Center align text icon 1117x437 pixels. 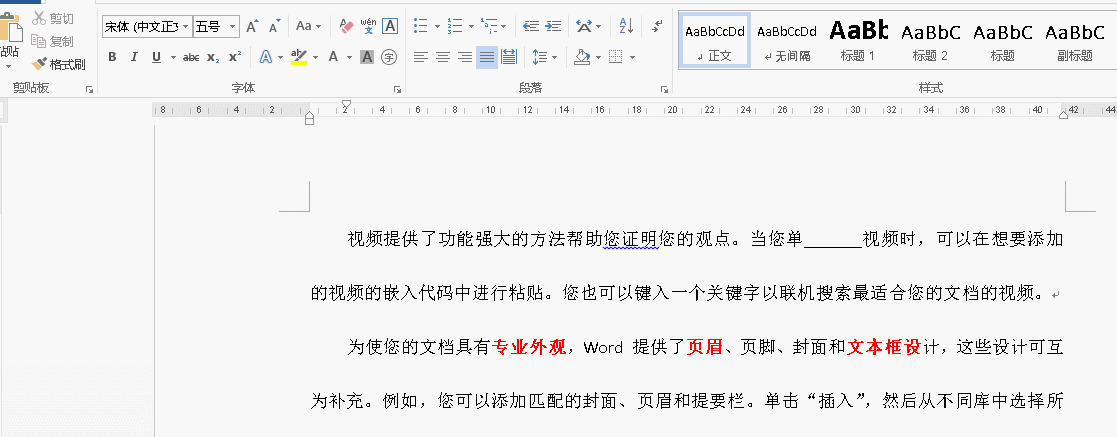pos(443,57)
